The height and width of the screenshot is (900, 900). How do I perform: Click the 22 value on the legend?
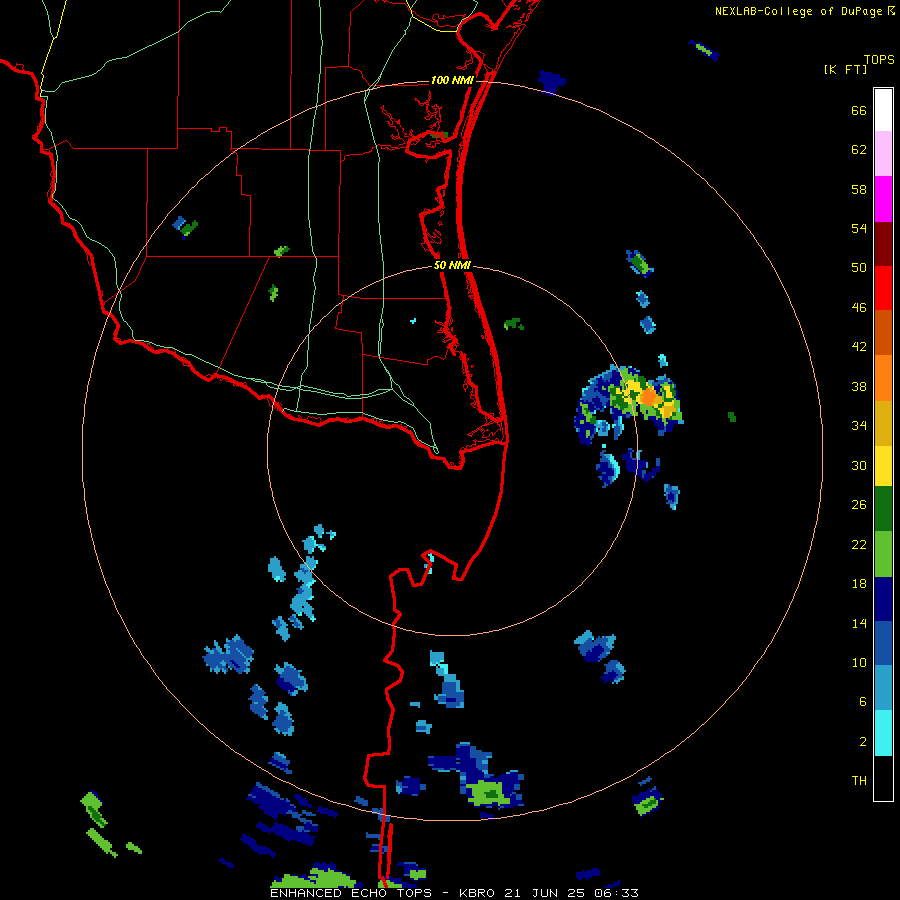click(x=859, y=544)
